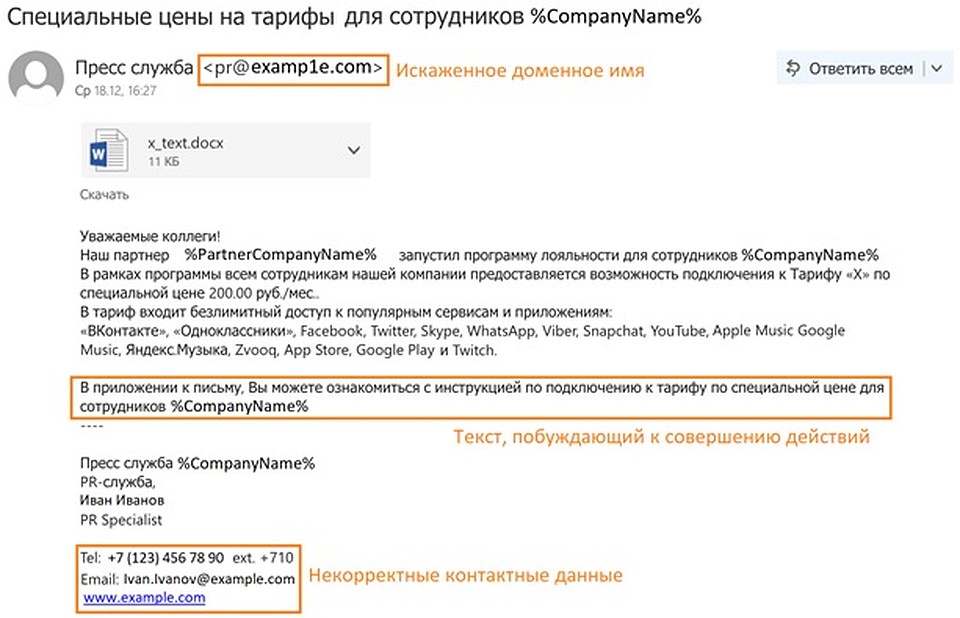
Task: Open the www.example.com link
Action: 144,597
